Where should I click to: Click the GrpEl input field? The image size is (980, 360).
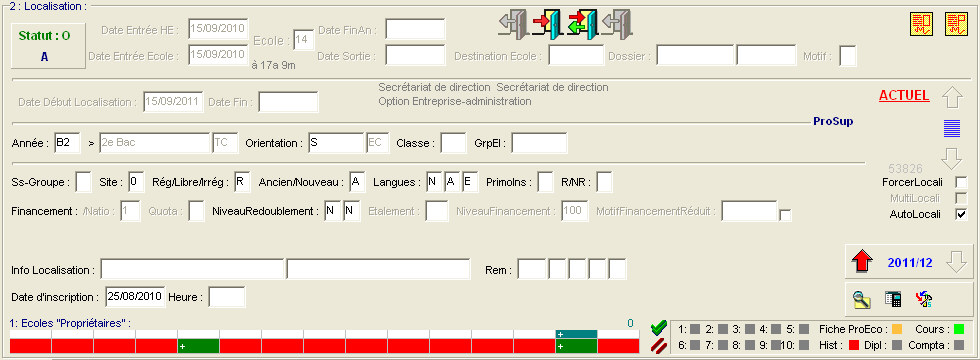pyautogui.click(x=539, y=143)
